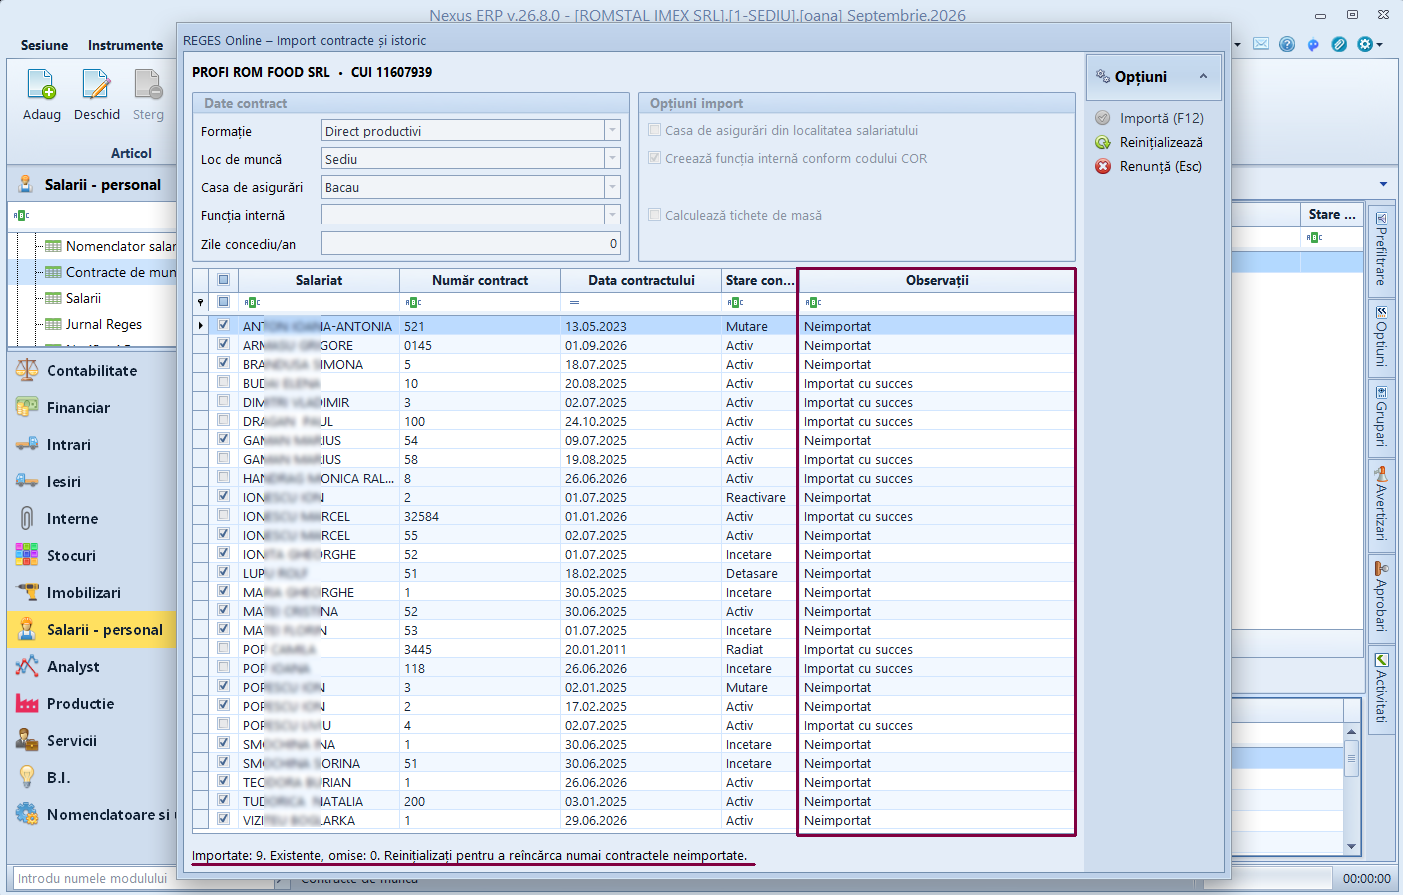
Task: Open the Deschid edit document icon
Action: coord(96,85)
